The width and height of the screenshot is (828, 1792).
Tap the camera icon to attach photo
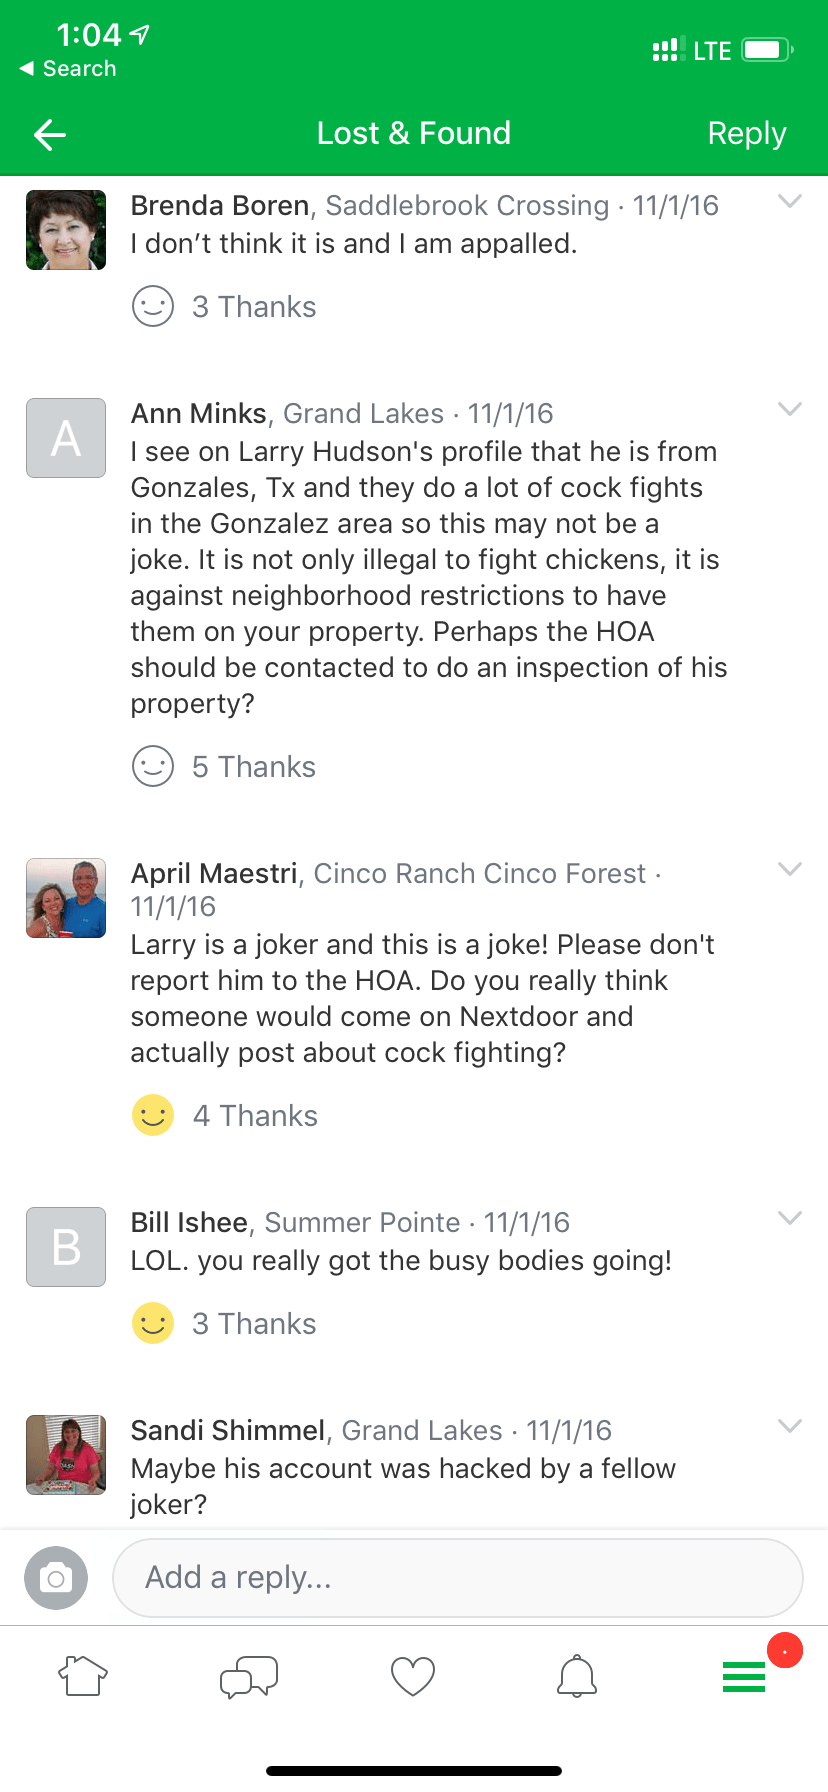click(56, 1578)
